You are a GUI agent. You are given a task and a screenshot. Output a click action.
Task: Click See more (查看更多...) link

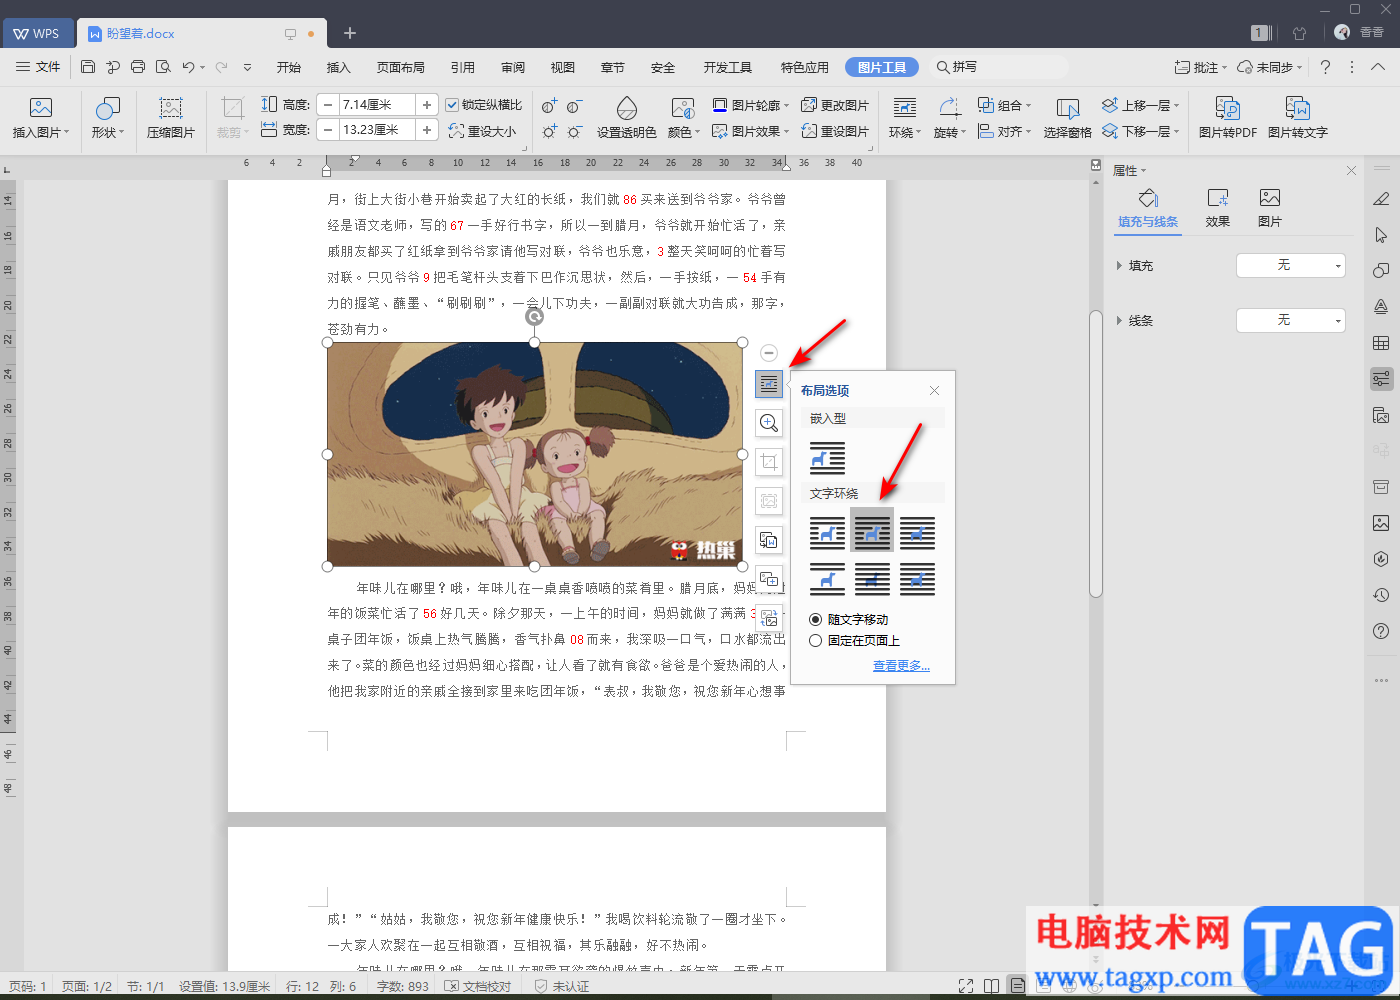pos(901,666)
